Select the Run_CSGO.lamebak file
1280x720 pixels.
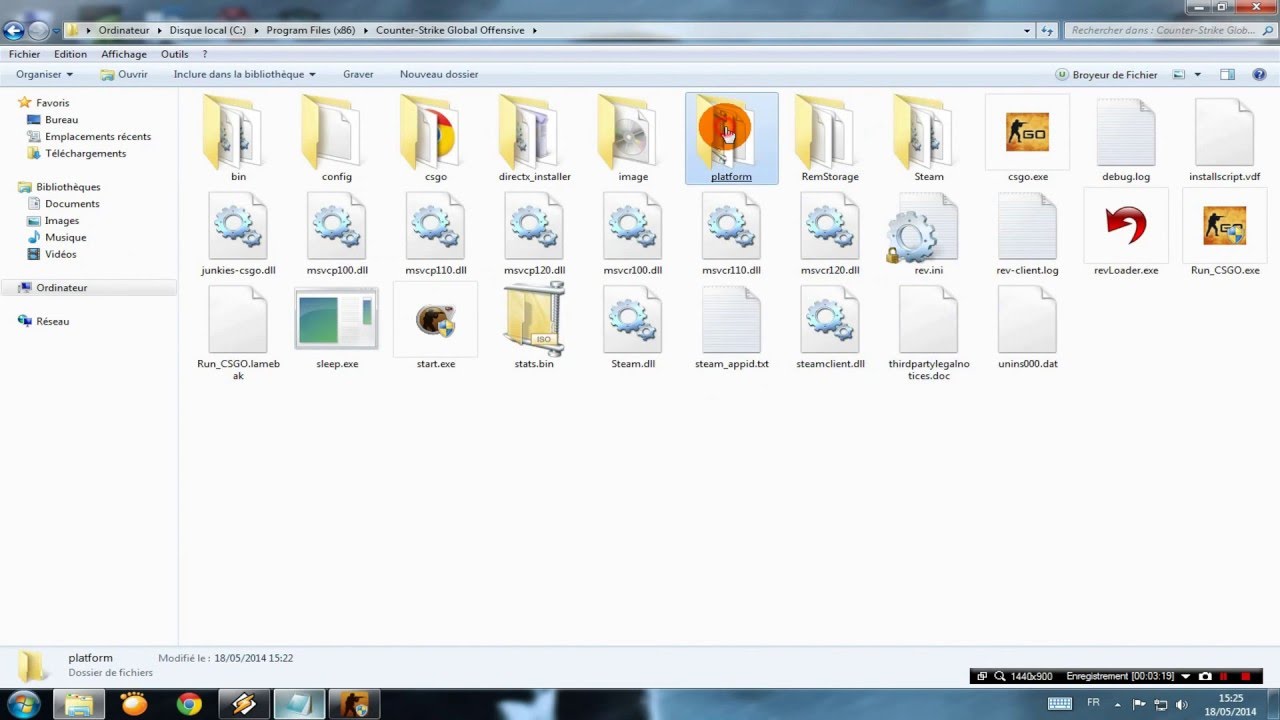pyautogui.click(x=238, y=333)
